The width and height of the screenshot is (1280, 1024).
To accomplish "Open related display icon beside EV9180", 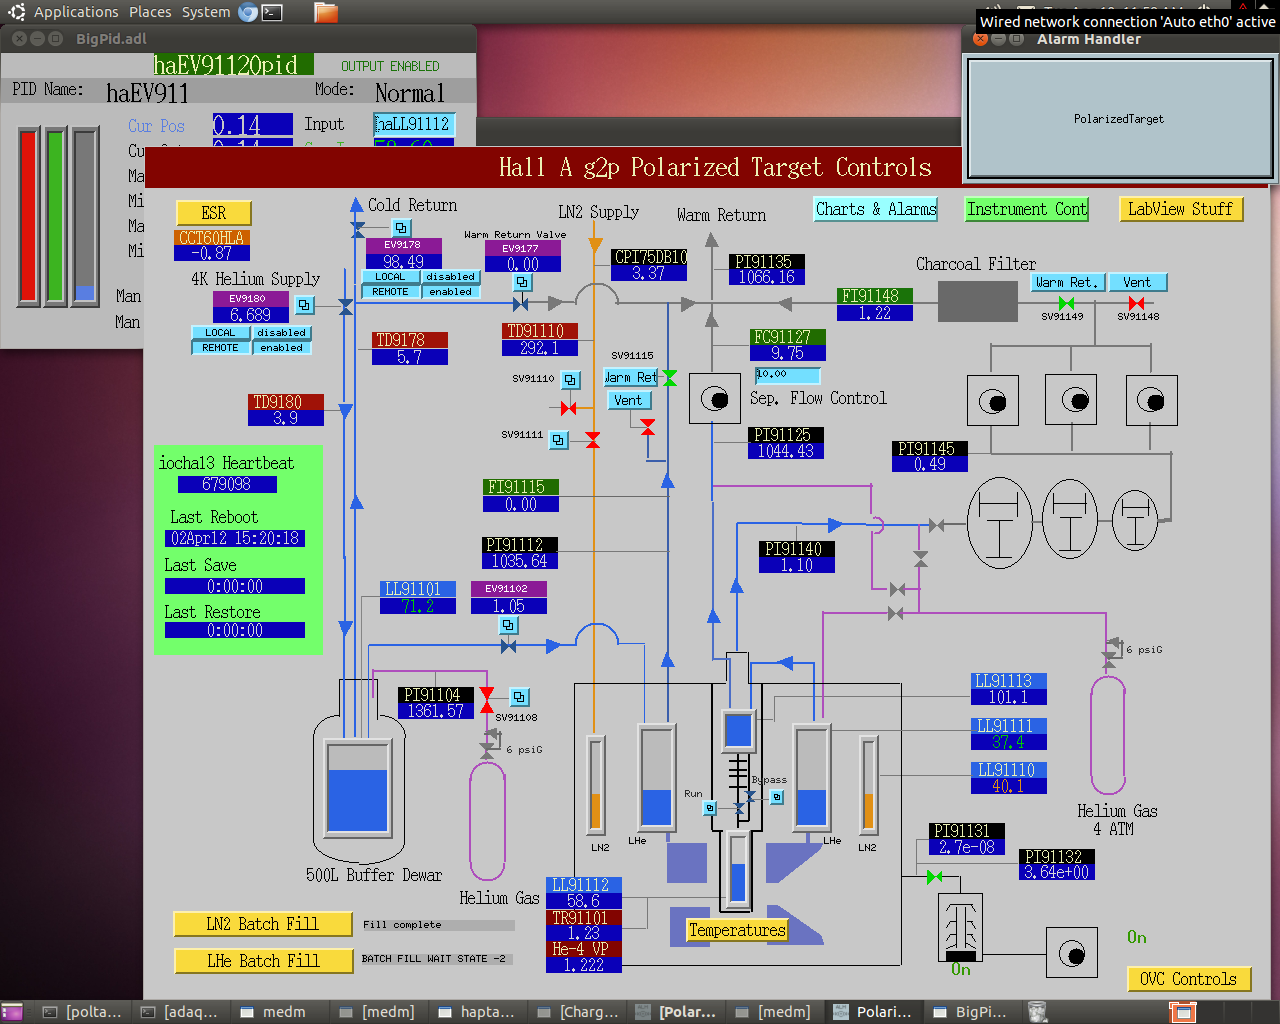I will [x=305, y=305].
